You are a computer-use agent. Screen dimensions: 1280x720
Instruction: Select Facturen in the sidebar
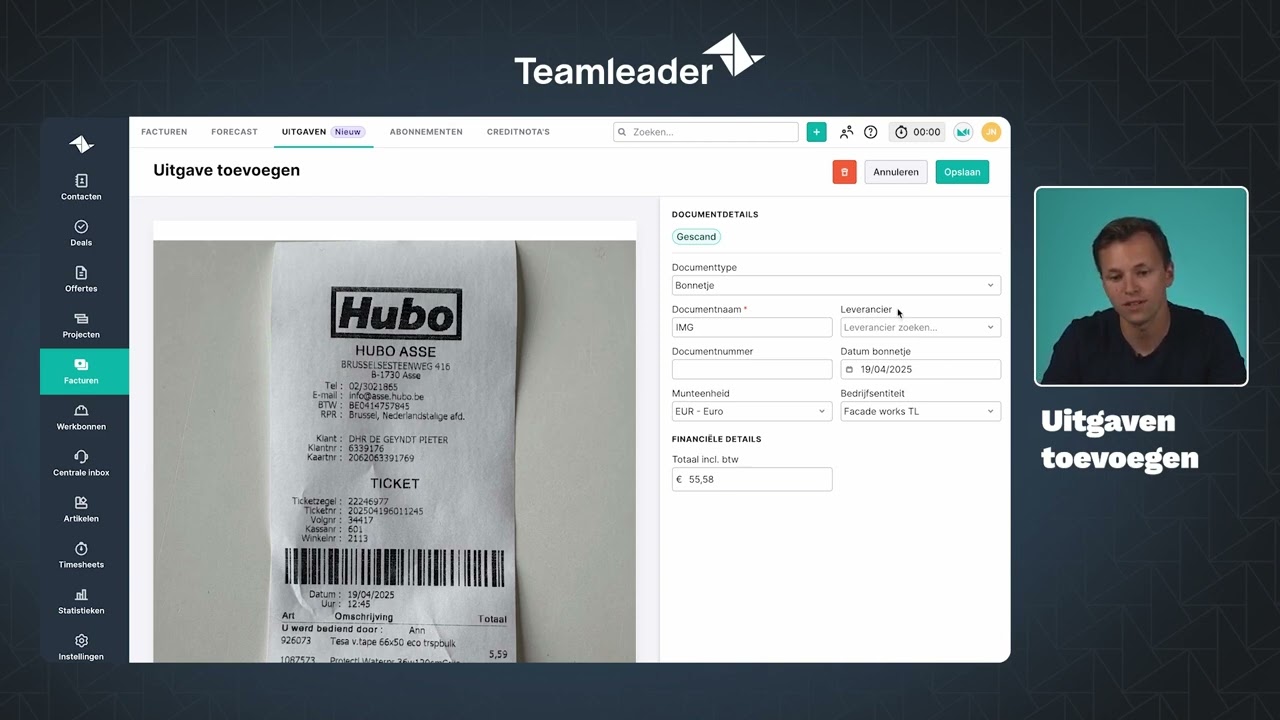[84, 371]
